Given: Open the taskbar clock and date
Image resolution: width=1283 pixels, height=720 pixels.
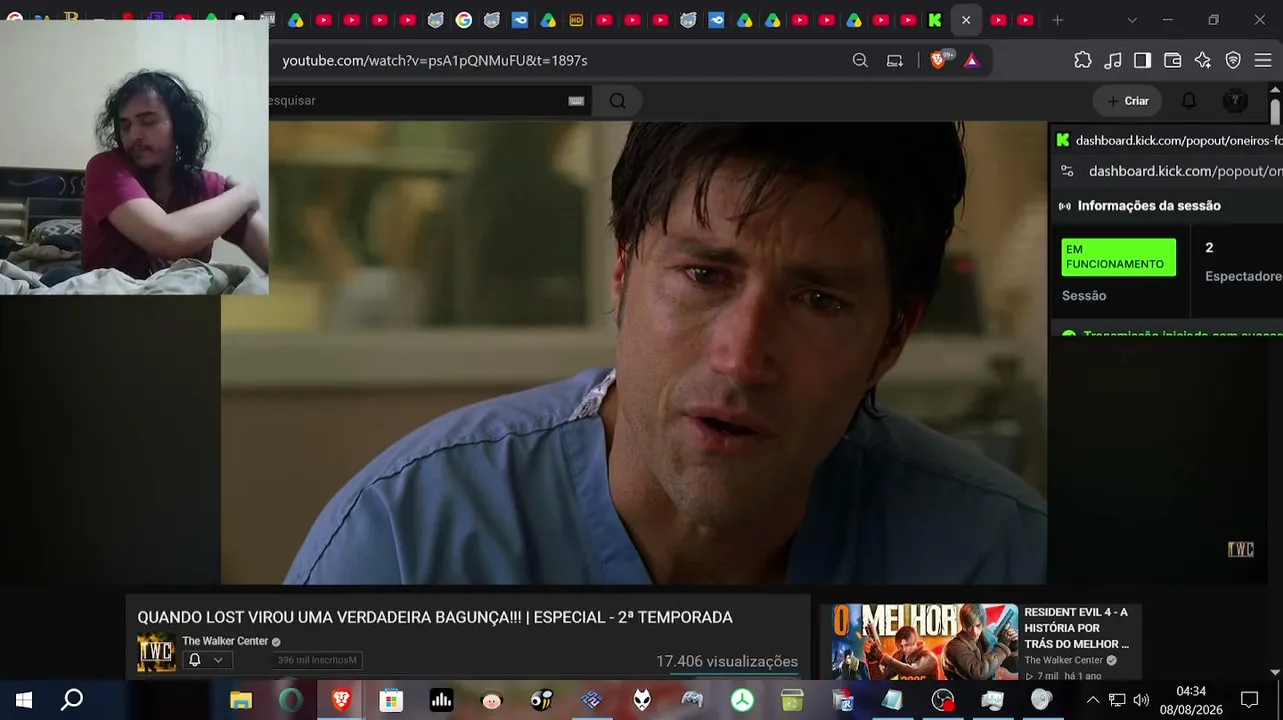Looking at the screenshot, I should (x=1191, y=700).
